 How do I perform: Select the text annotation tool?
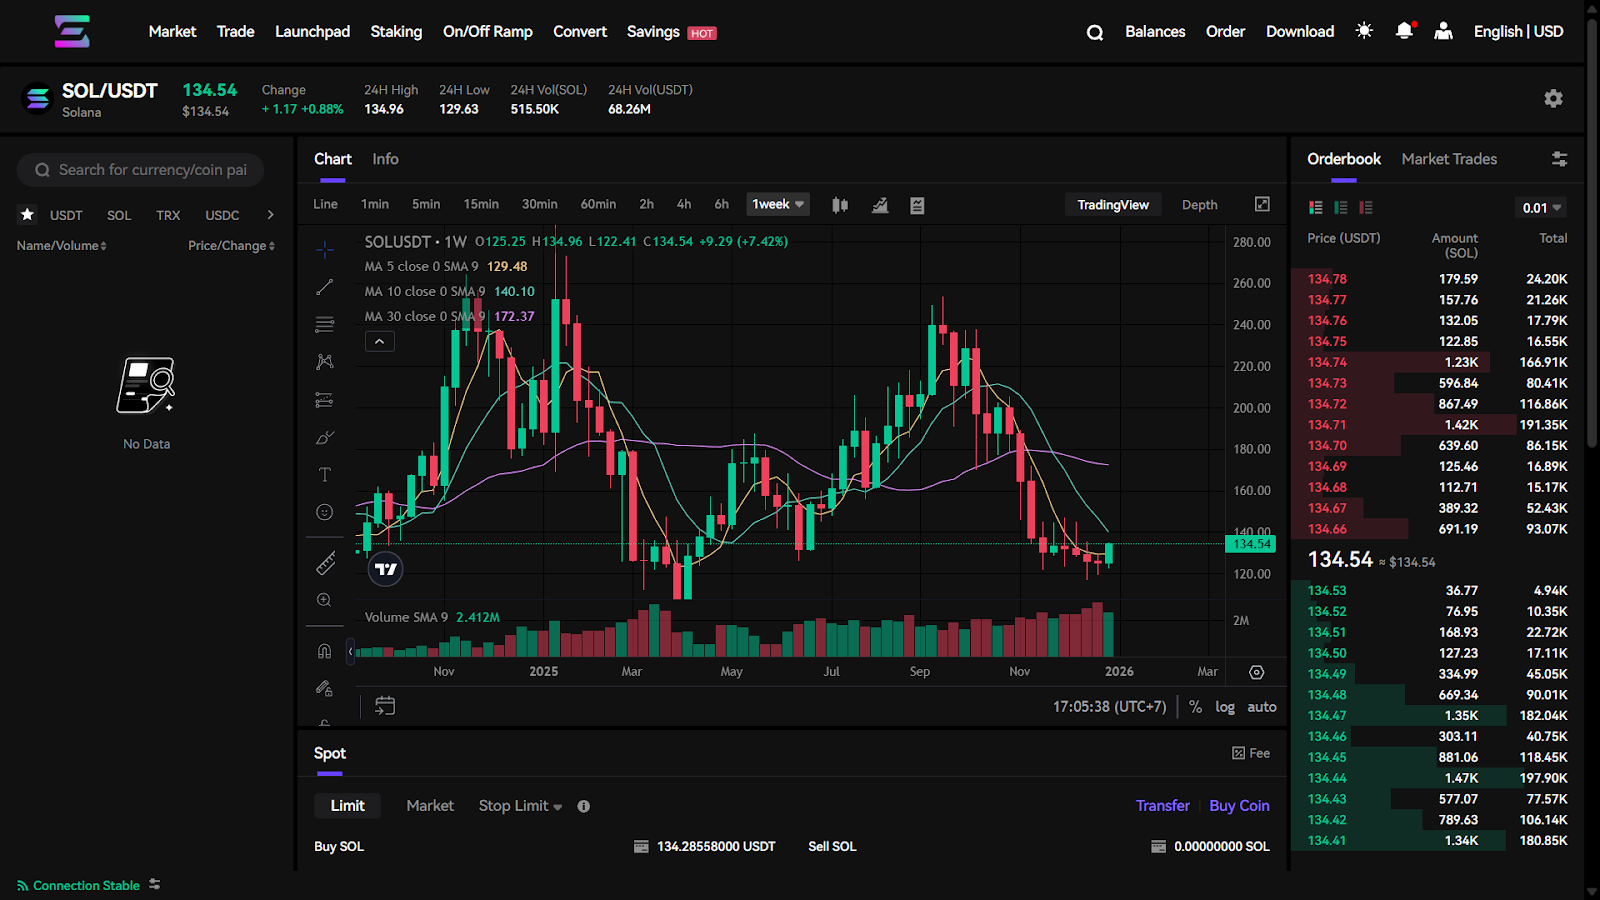pos(324,474)
